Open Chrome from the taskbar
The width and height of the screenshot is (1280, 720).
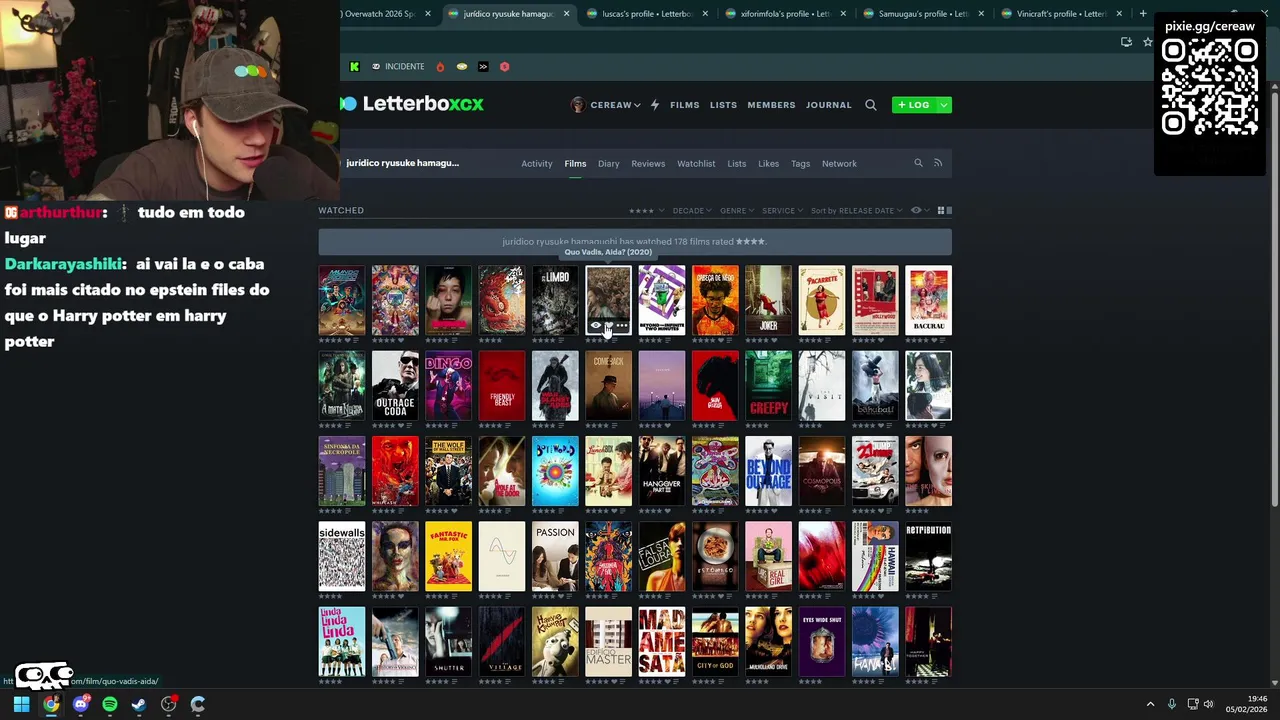(51, 704)
